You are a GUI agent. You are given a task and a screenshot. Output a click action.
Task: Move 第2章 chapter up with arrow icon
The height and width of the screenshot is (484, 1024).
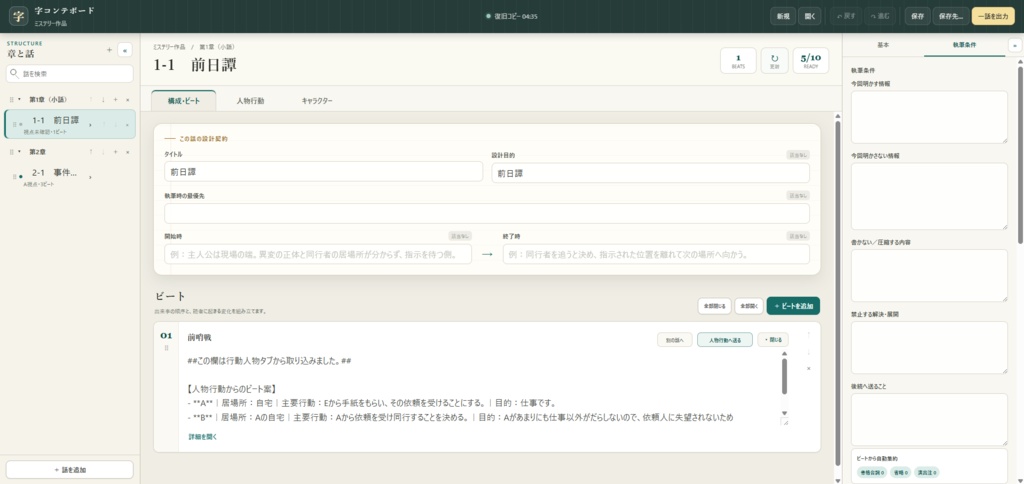[x=90, y=152]
